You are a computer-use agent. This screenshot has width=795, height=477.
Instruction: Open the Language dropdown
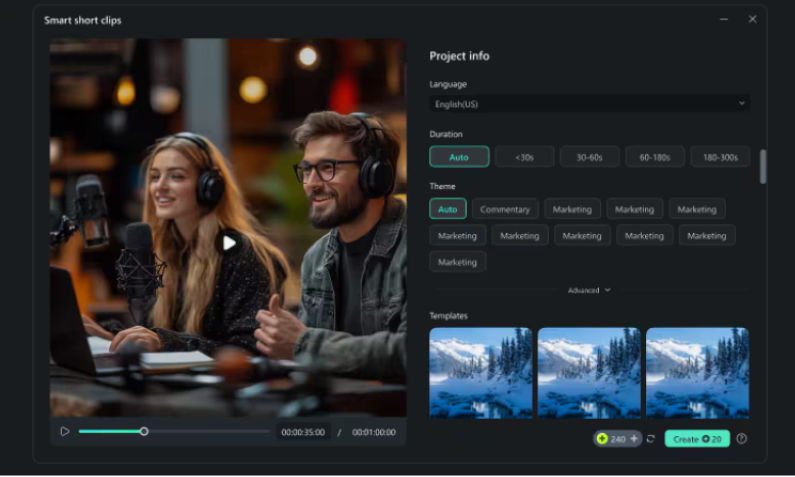590,103
